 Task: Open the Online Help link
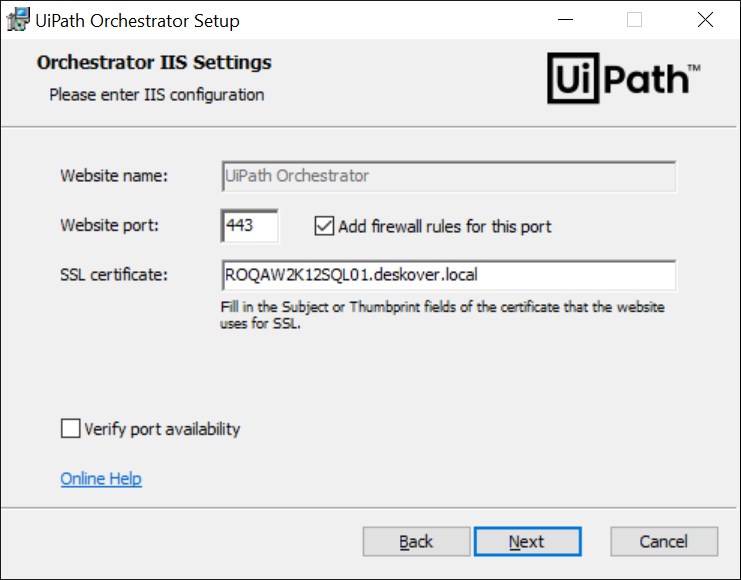click(x=101, y=478)
